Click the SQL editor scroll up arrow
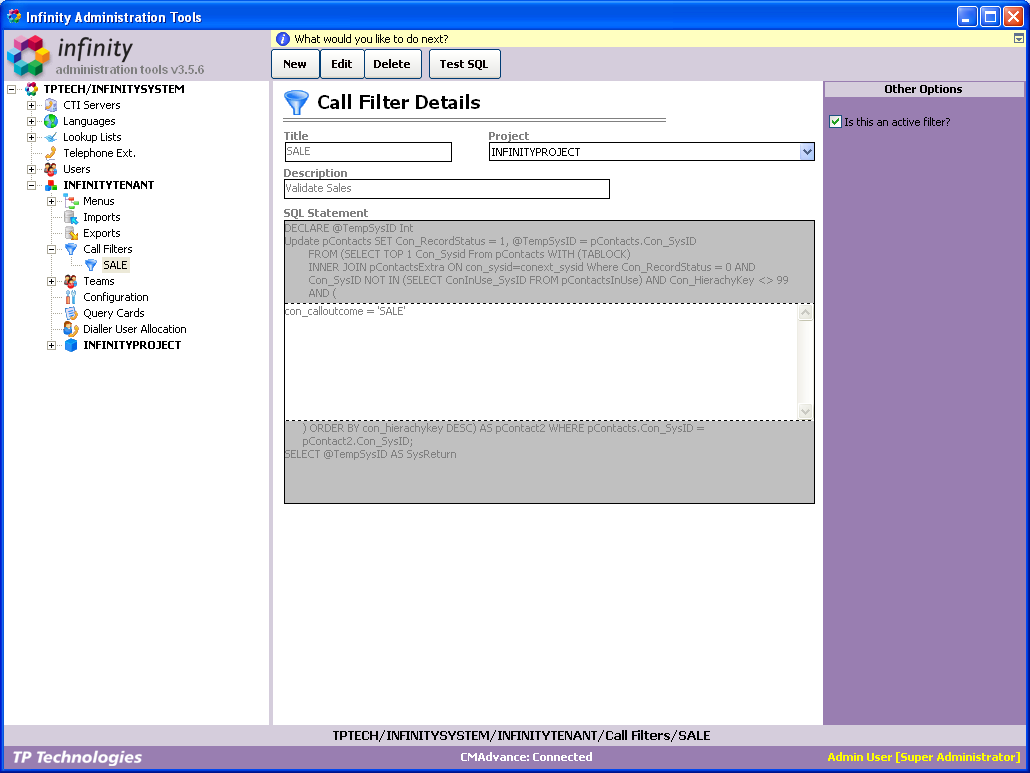This screenshot has height=773, width=1030. 805,313
